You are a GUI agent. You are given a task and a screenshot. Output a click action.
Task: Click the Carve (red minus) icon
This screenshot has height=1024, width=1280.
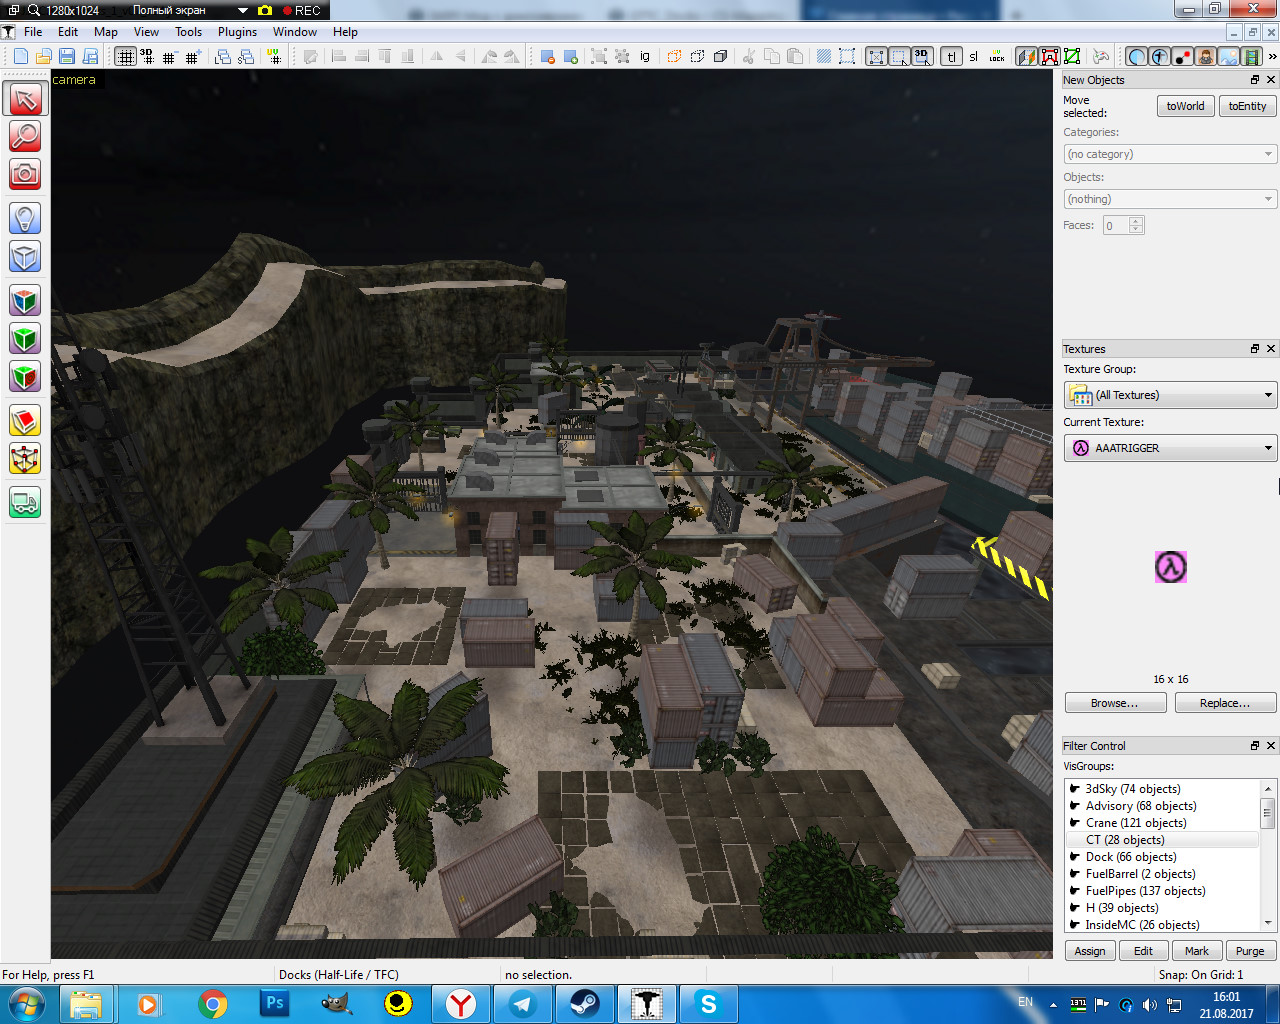pyautogui.click(x=548, y=56)
